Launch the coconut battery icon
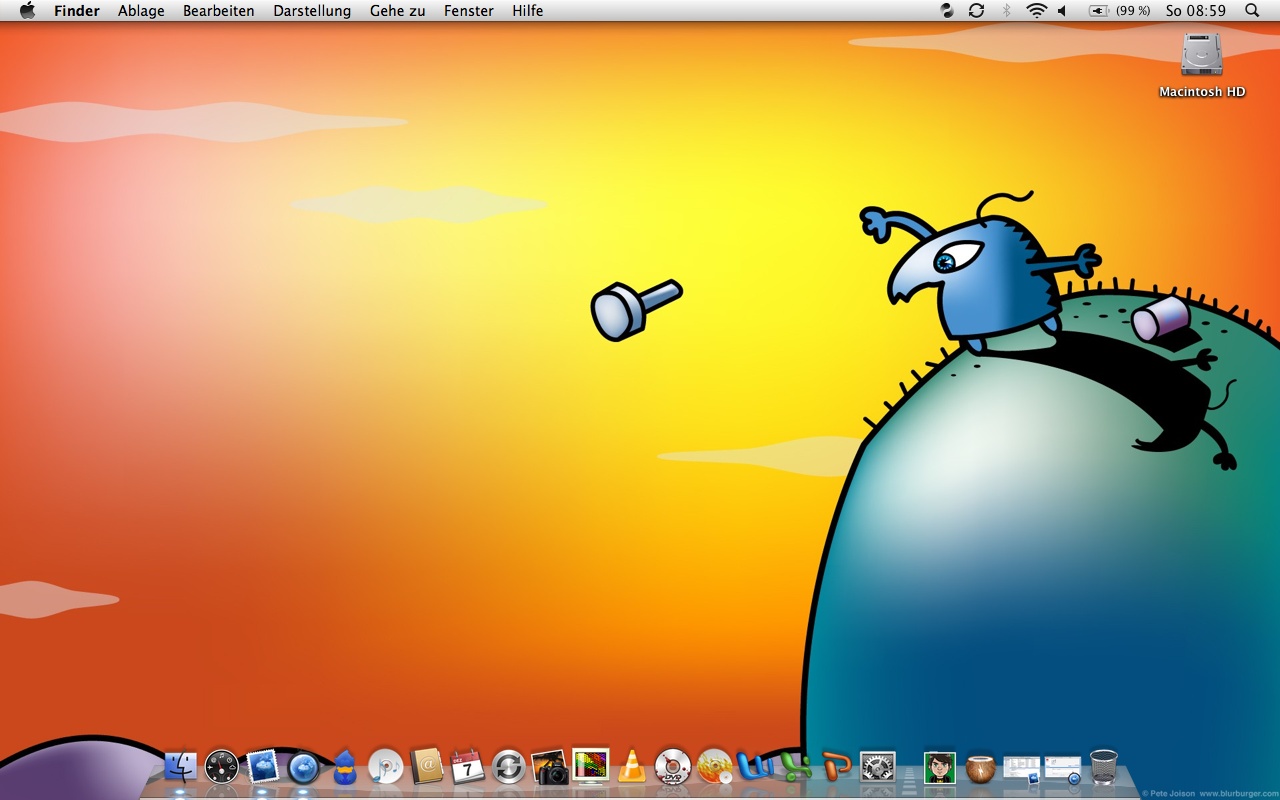This screenshot has height=800, width=1280. [x=981, y=768]
